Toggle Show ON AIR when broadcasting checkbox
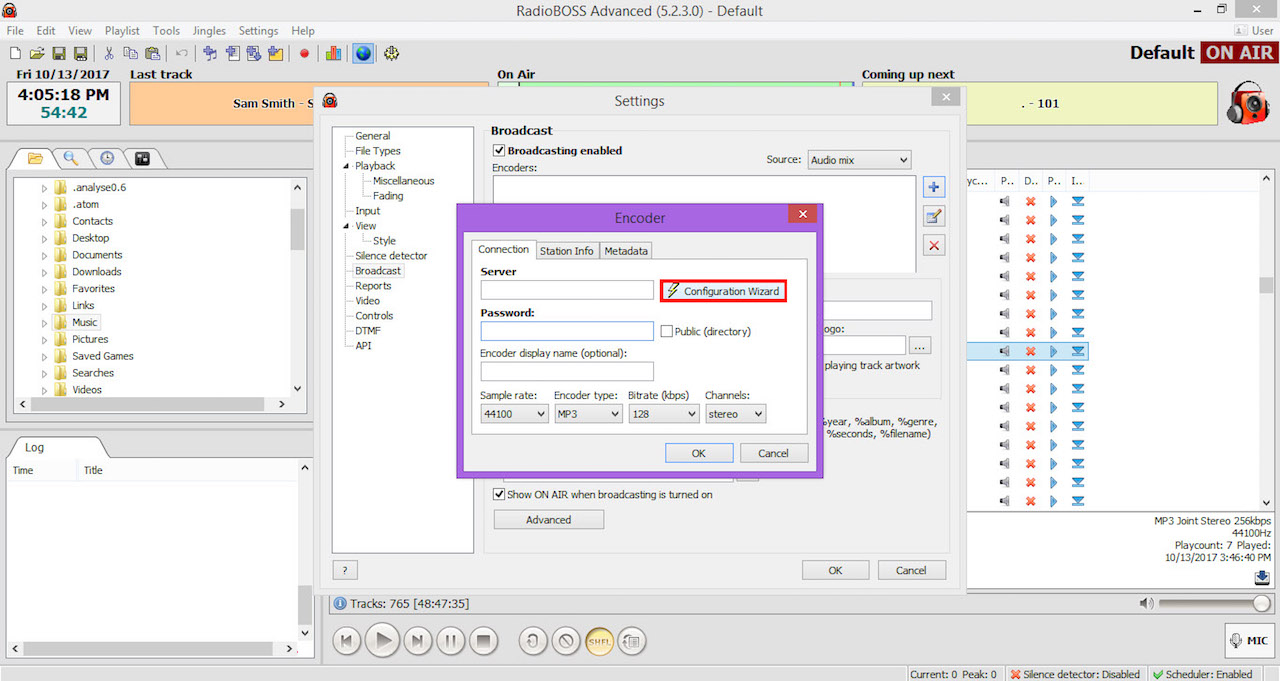The width and height of the screenshot is (1280, 681). tap(500, 494)
